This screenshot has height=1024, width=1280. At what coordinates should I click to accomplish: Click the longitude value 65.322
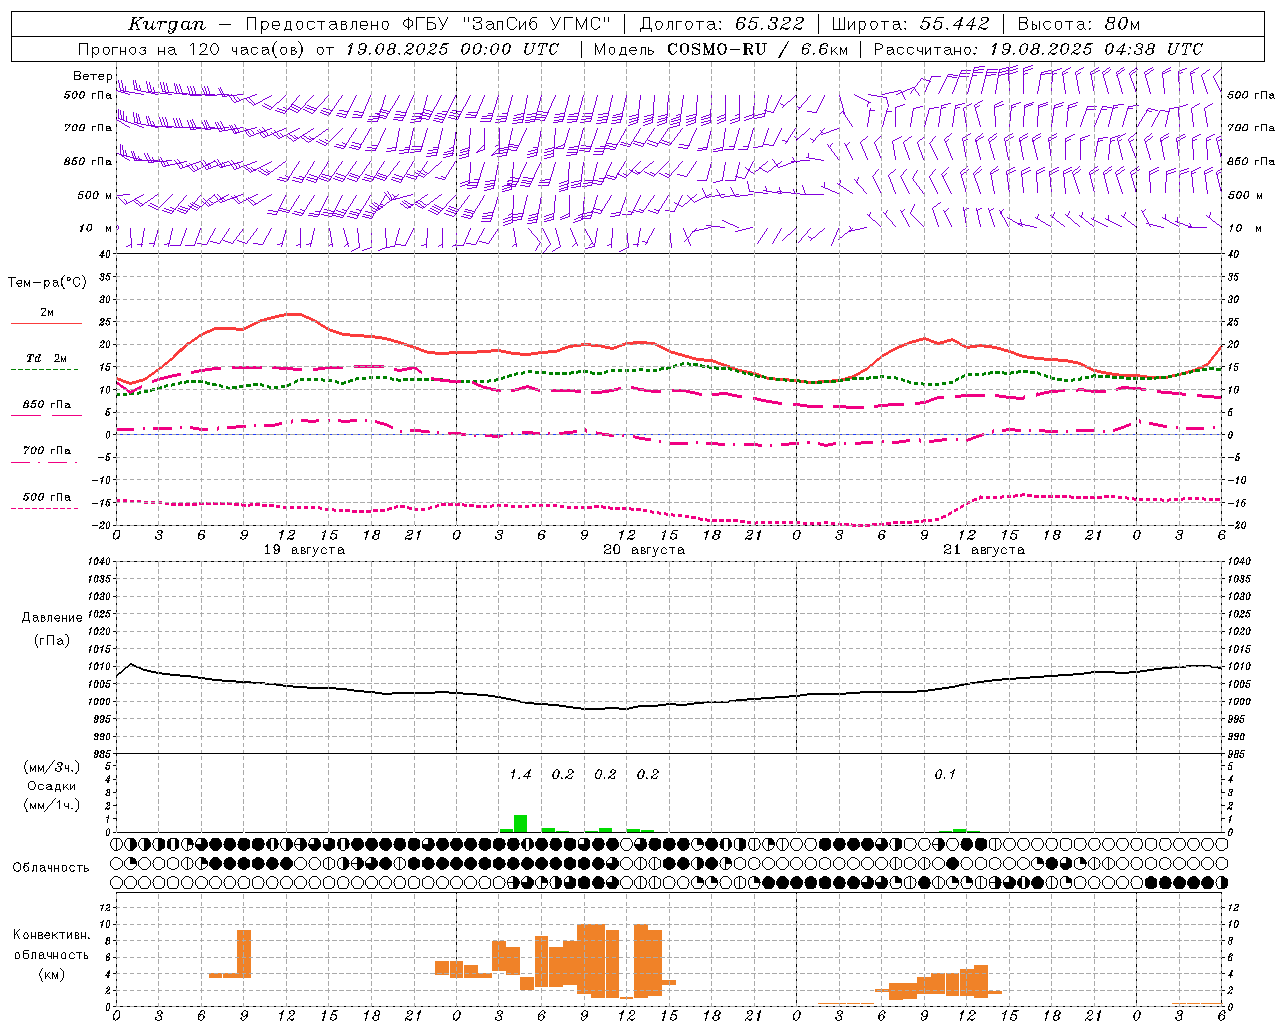tap(769, 24)
